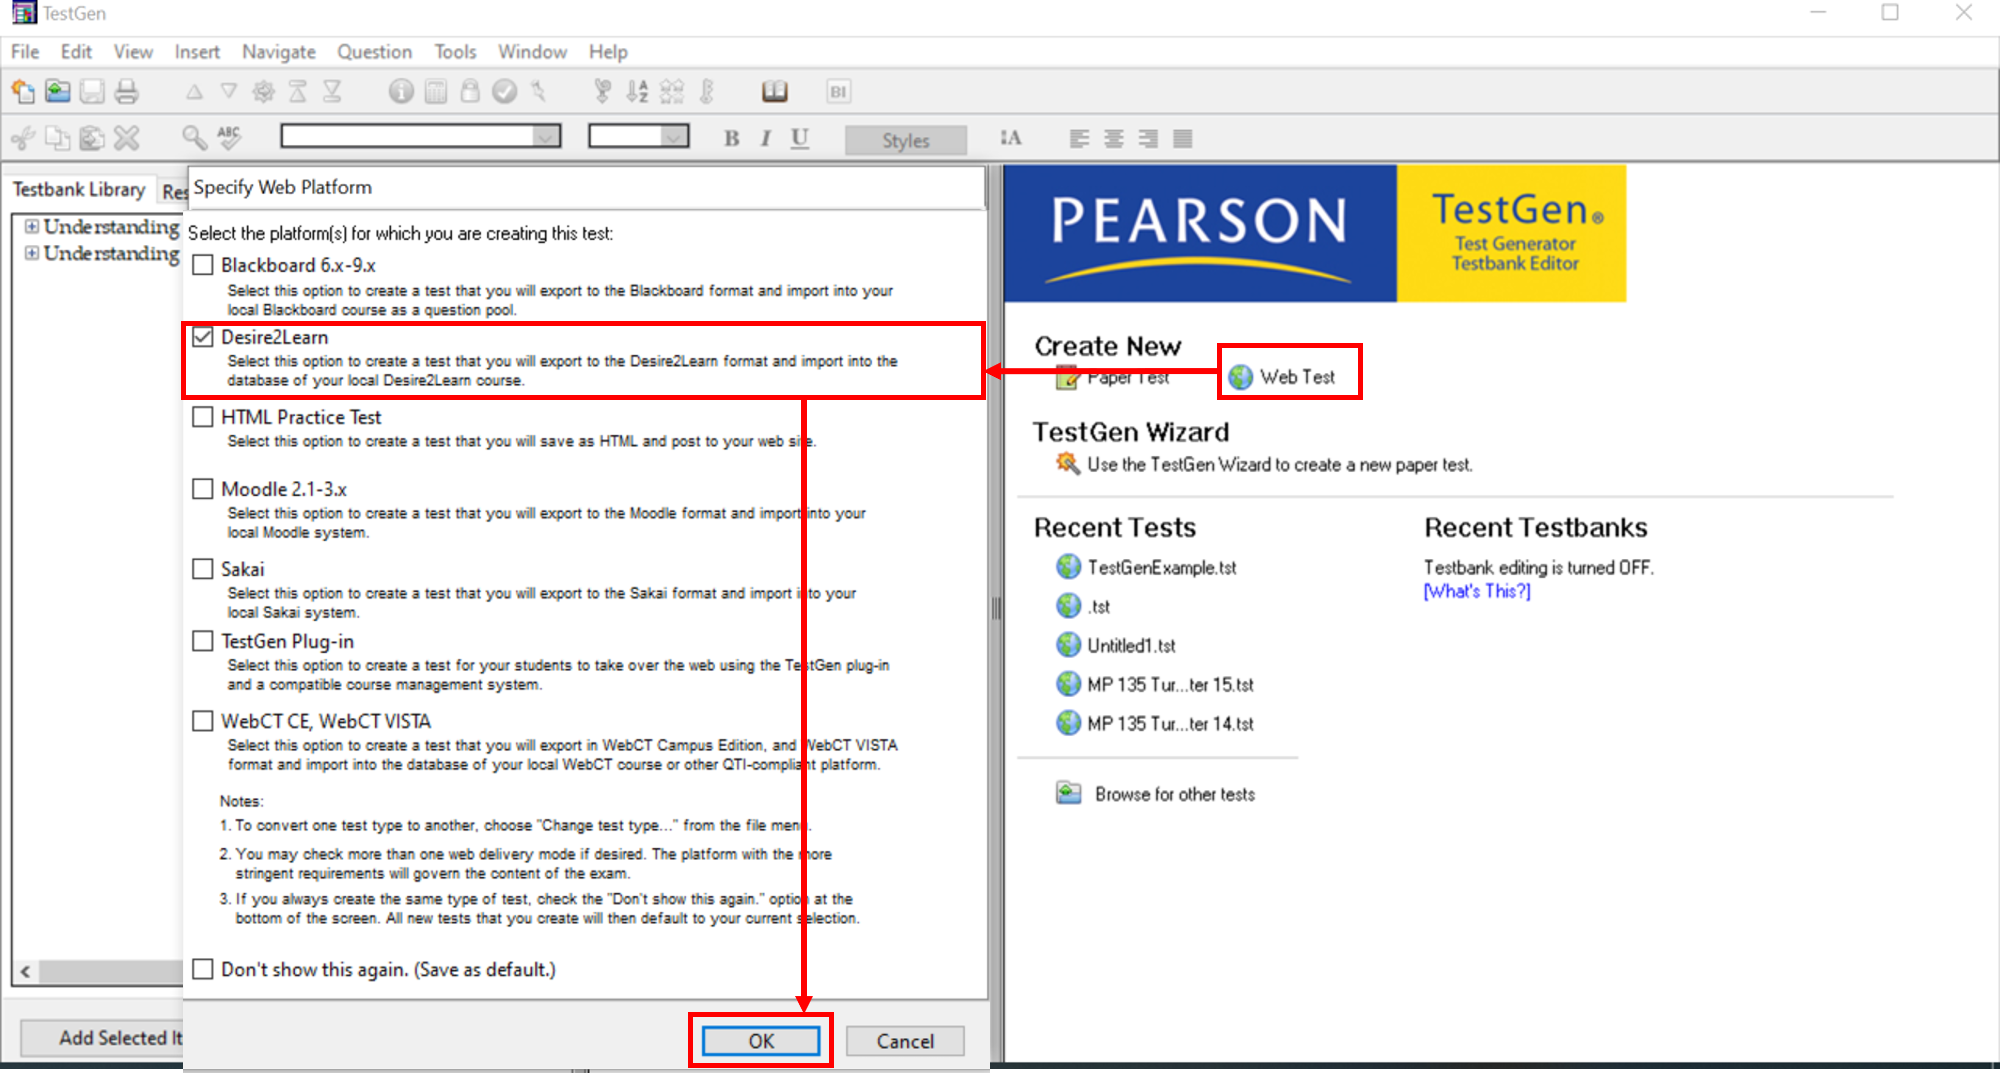Check Don't show this again option
Screen dimensions: 2000x1073
point(203,968)
